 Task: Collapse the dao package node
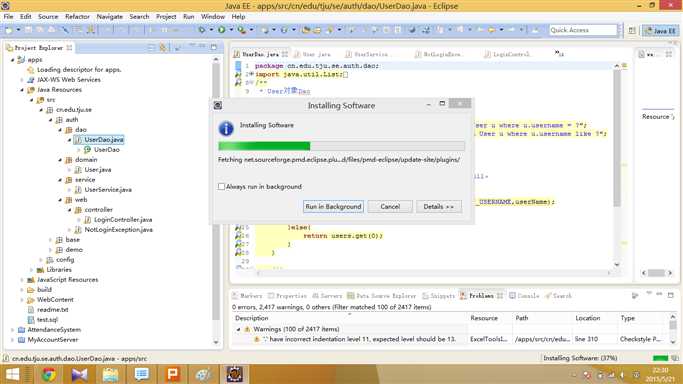pyautogui.click(x=60, y=130)
